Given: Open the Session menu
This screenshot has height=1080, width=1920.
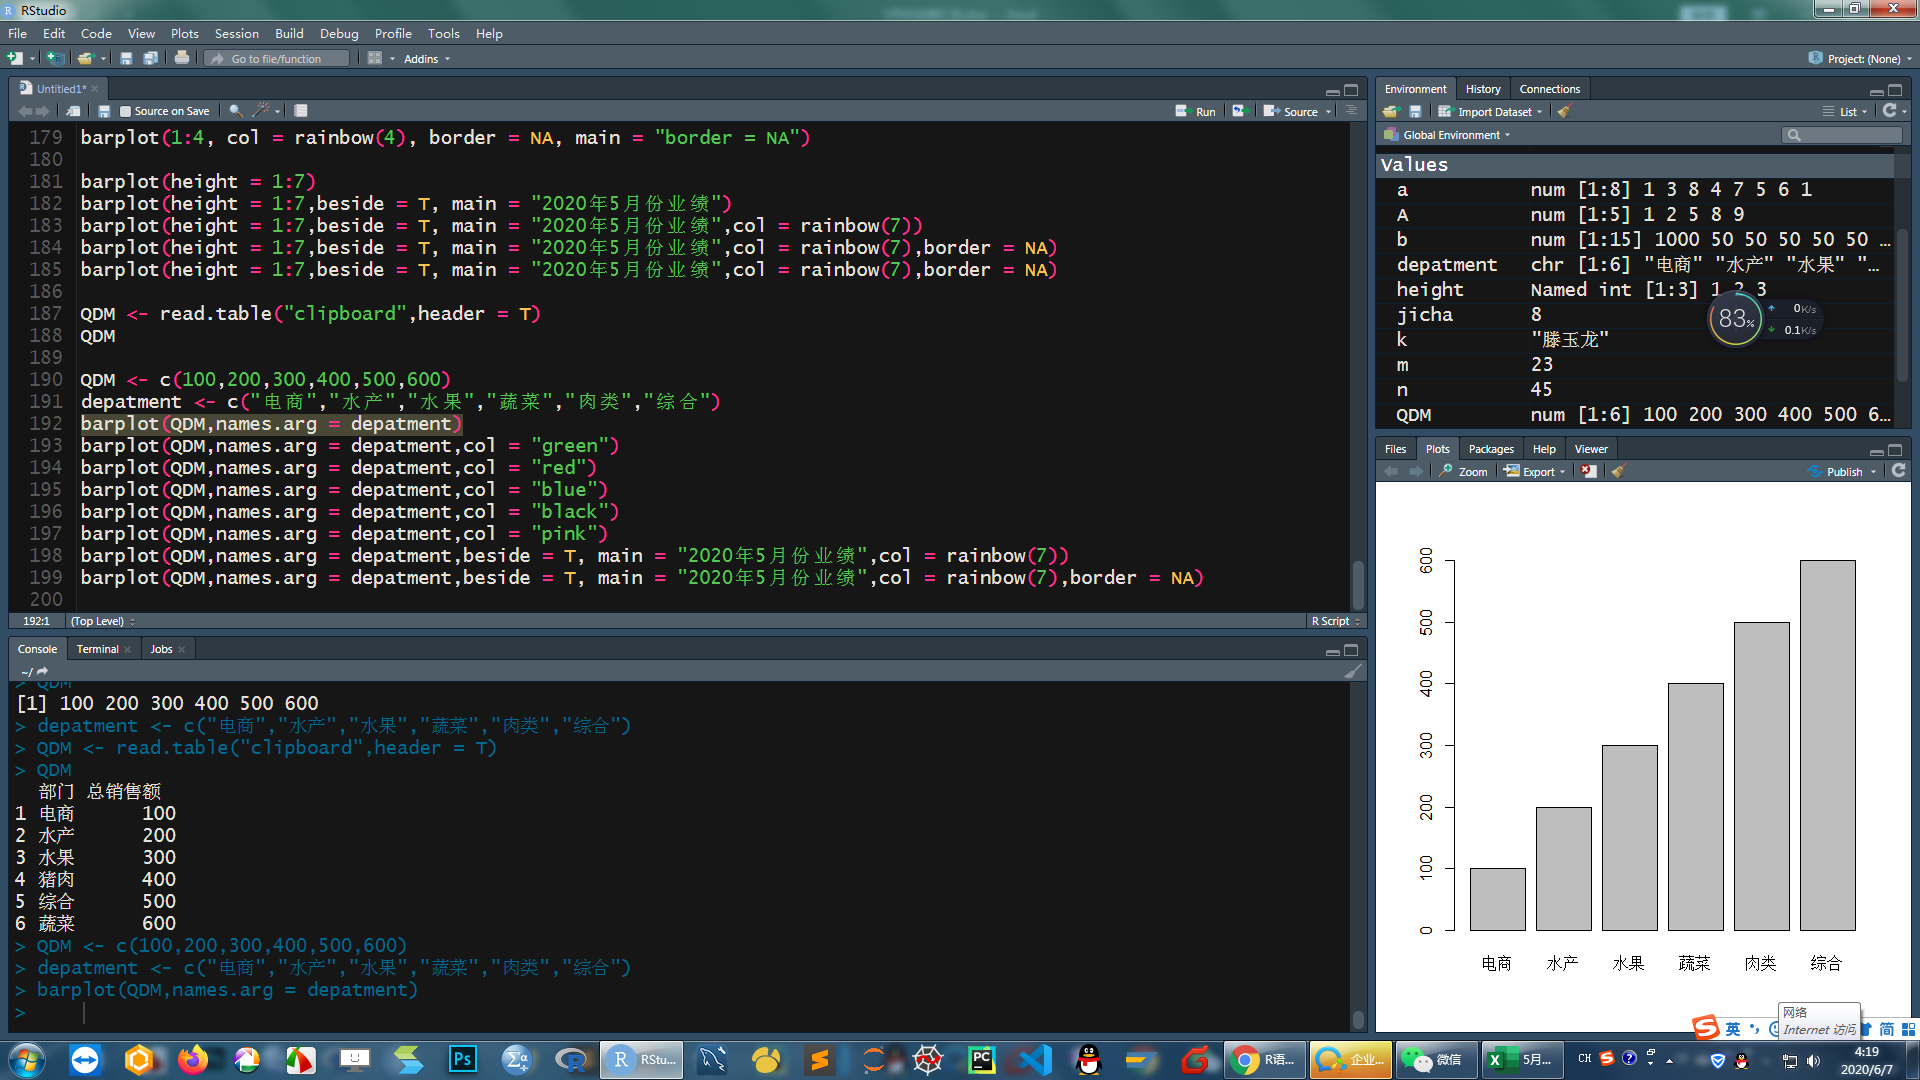Looking at the screenshot, I should pos(236,33).
